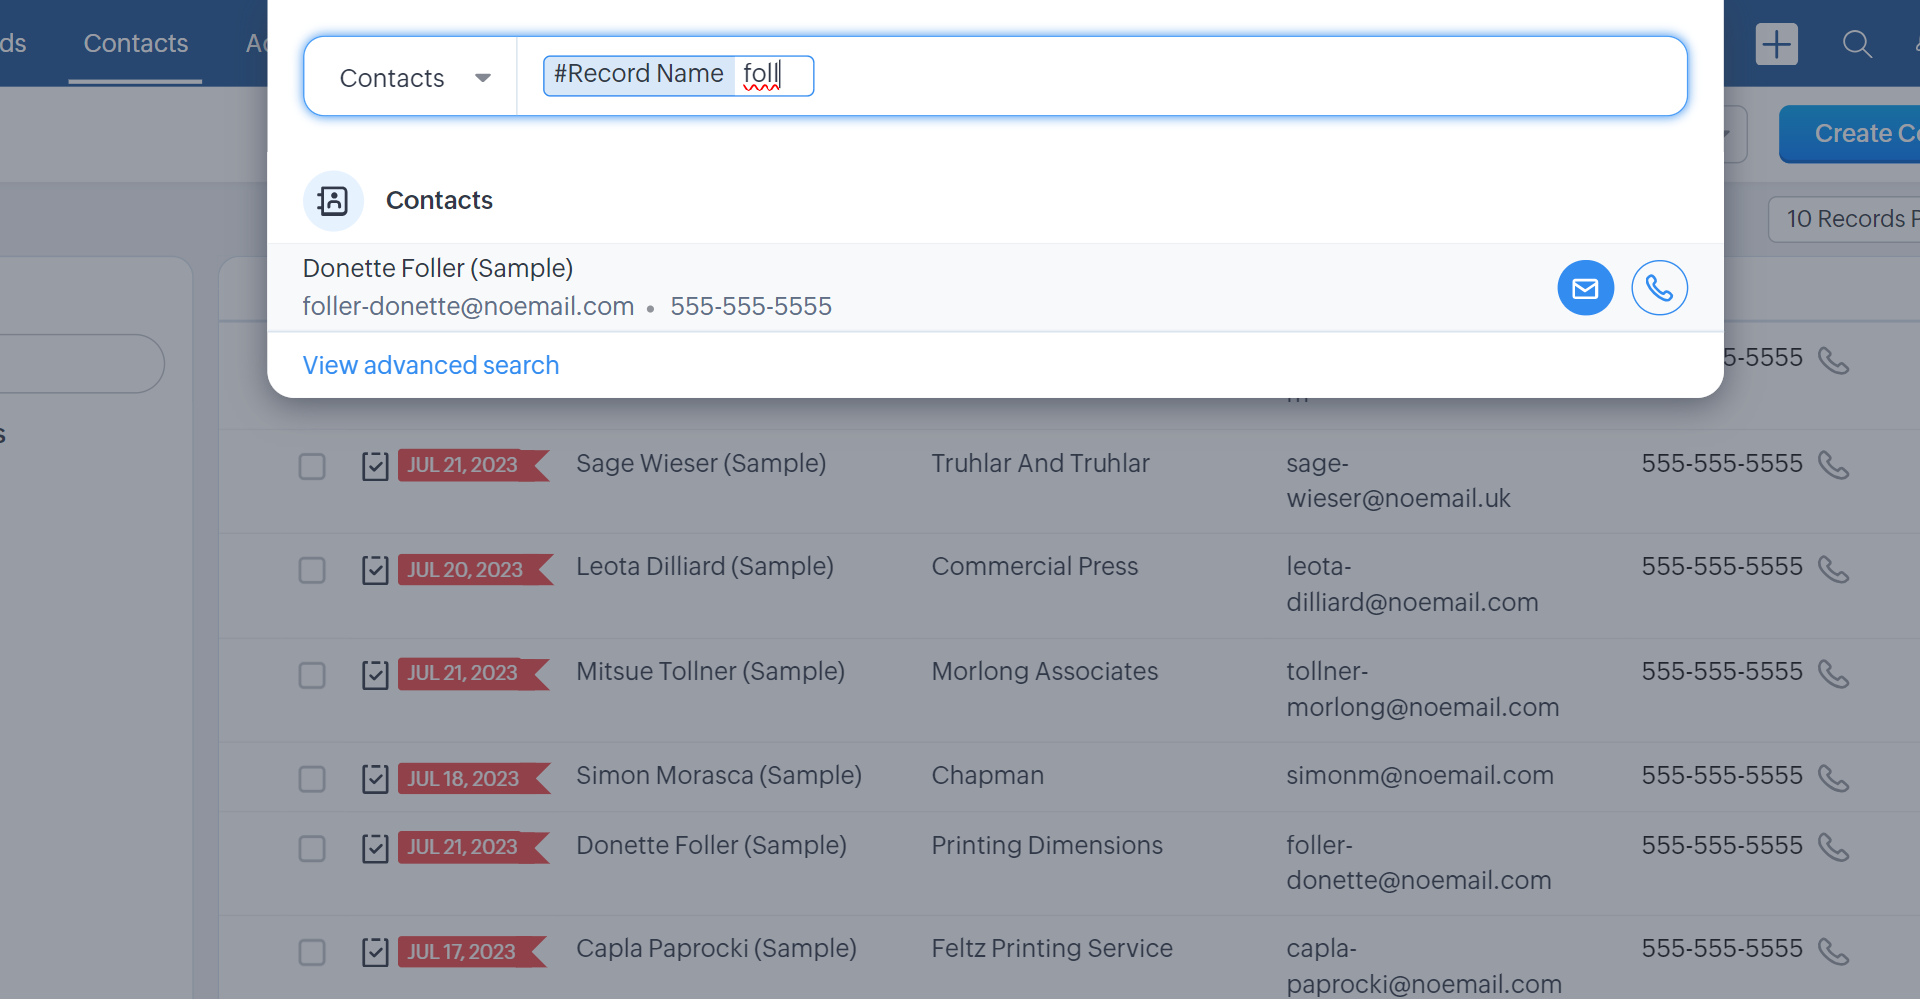The height and width of the screenshot is (999, 1920).
Task: Click the plus quick-create icon in the top bar
Action: [1776, 44]
